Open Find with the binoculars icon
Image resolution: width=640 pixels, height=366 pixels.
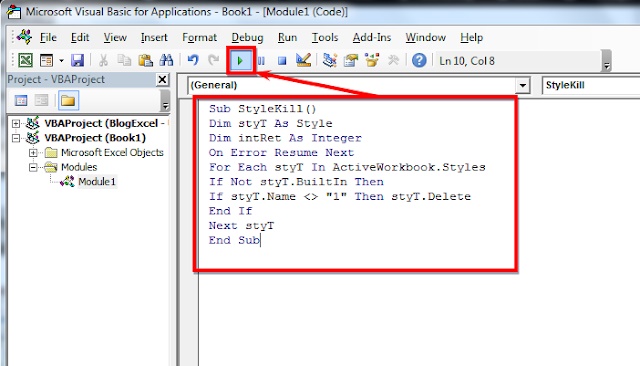tap(166, 61)
